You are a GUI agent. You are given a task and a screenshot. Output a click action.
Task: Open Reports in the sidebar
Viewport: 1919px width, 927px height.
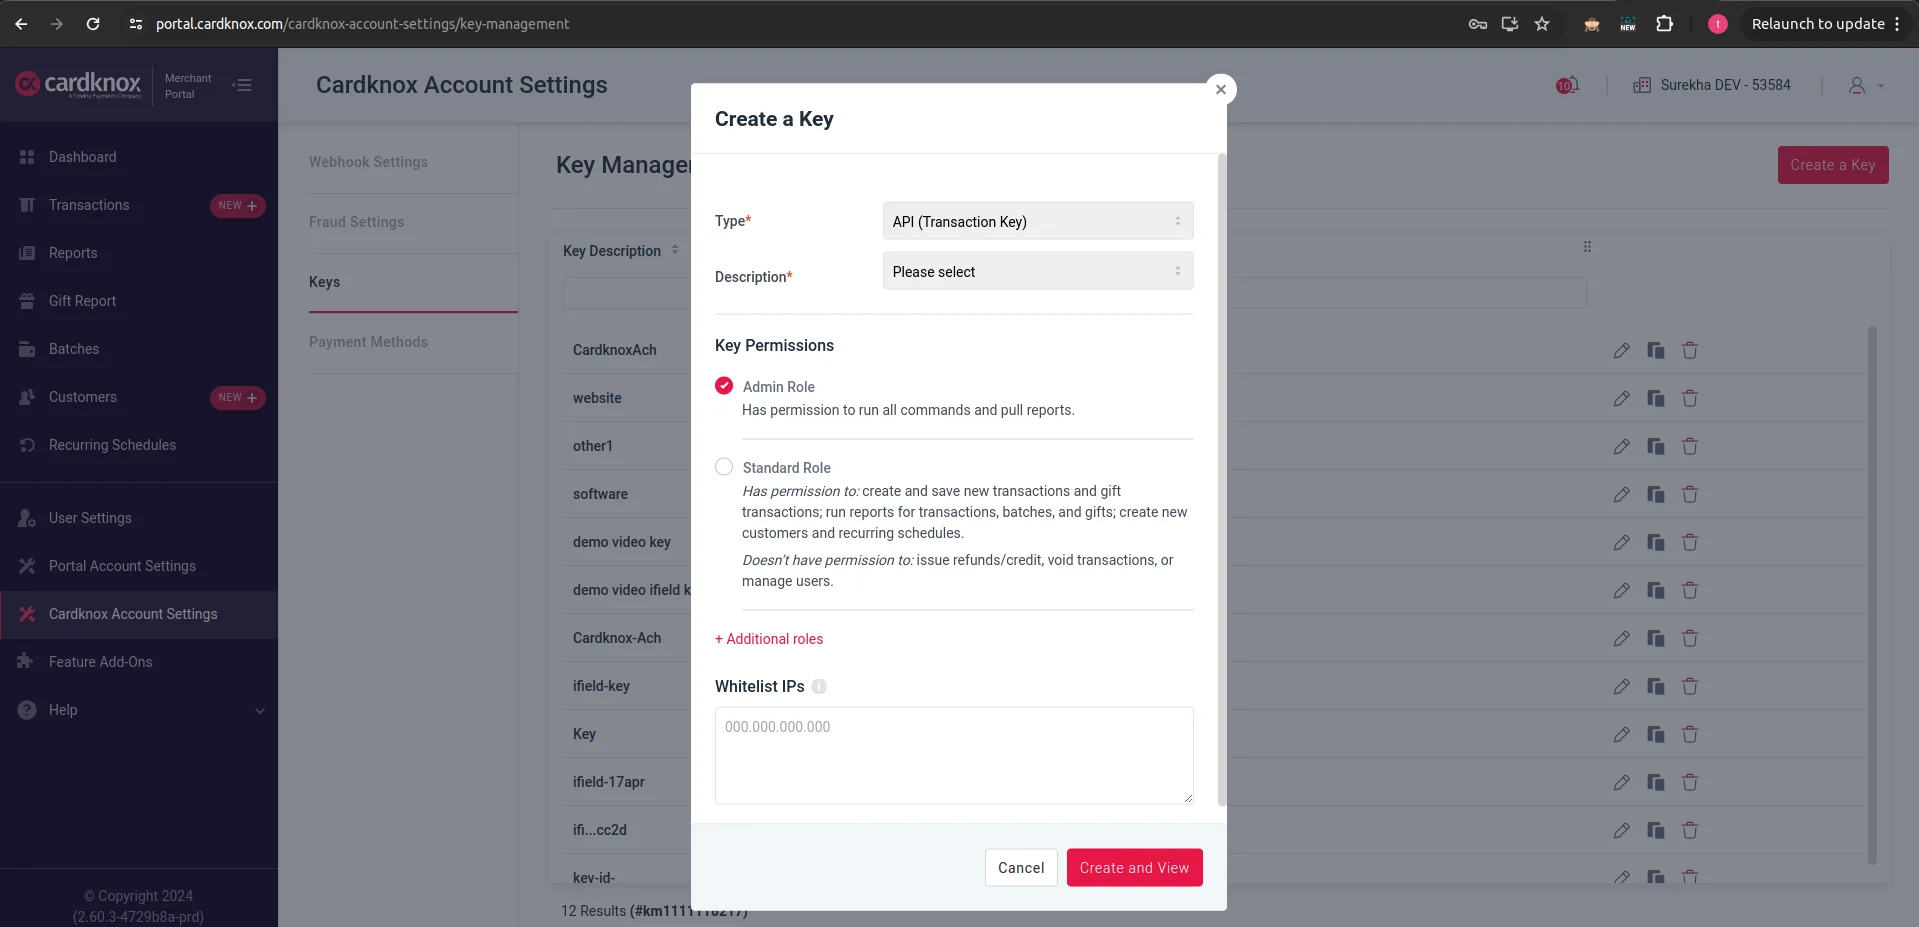tap(73, 253)
